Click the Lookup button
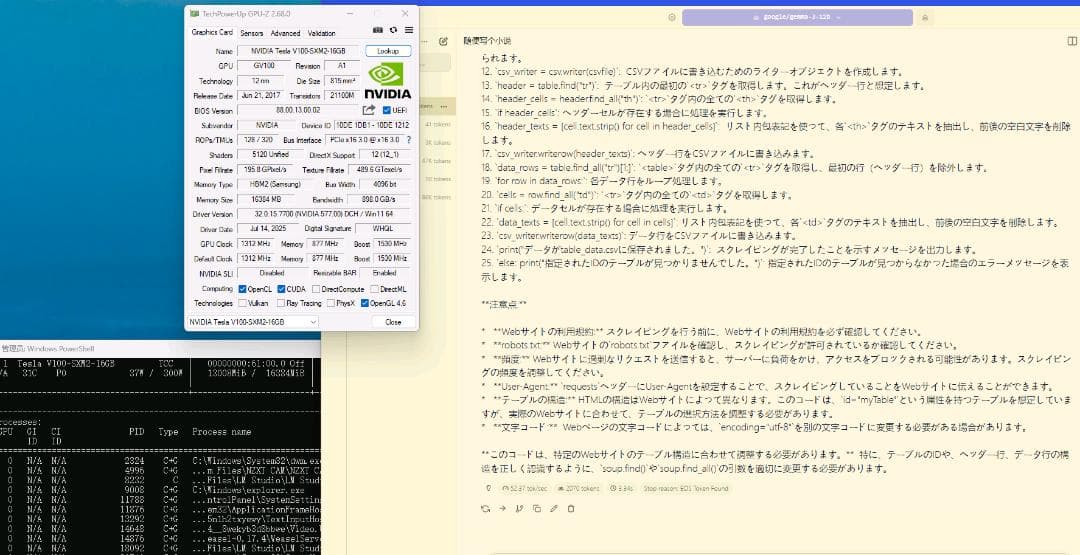The width and height of the screenshot is (1080, 555). pyautogui.click(x=388, y=51)
